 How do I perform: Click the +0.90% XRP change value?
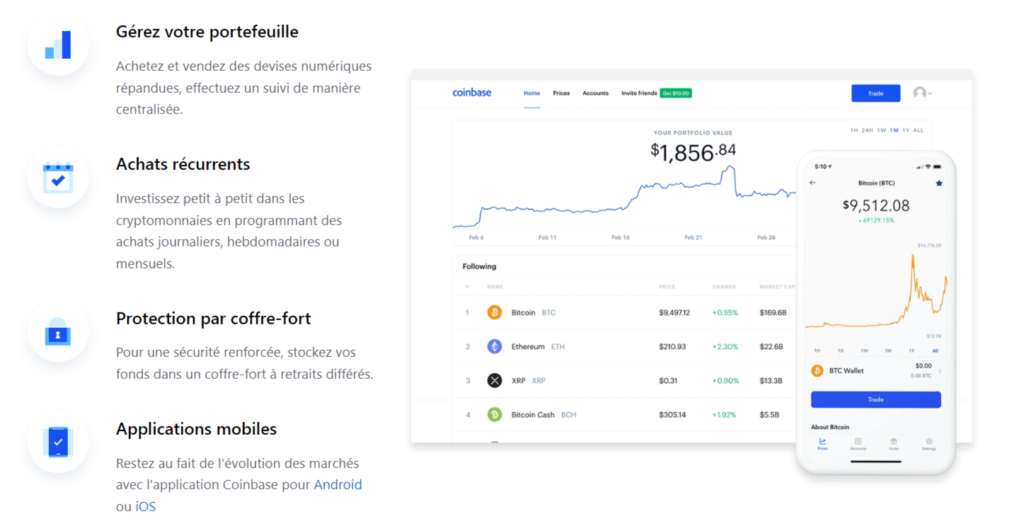point(725,381)
